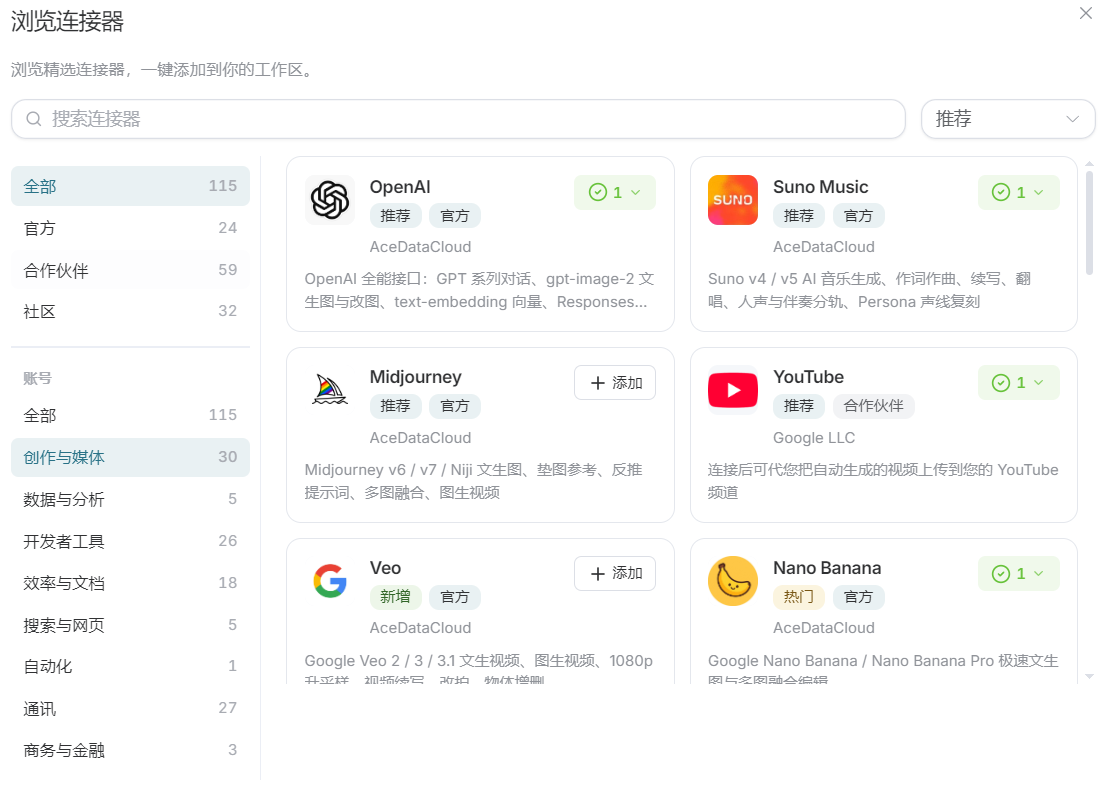The width and height of the screenshot is (1109, 789).
Task: Click the OpenAI logo icon
Action: pos(330,200)
